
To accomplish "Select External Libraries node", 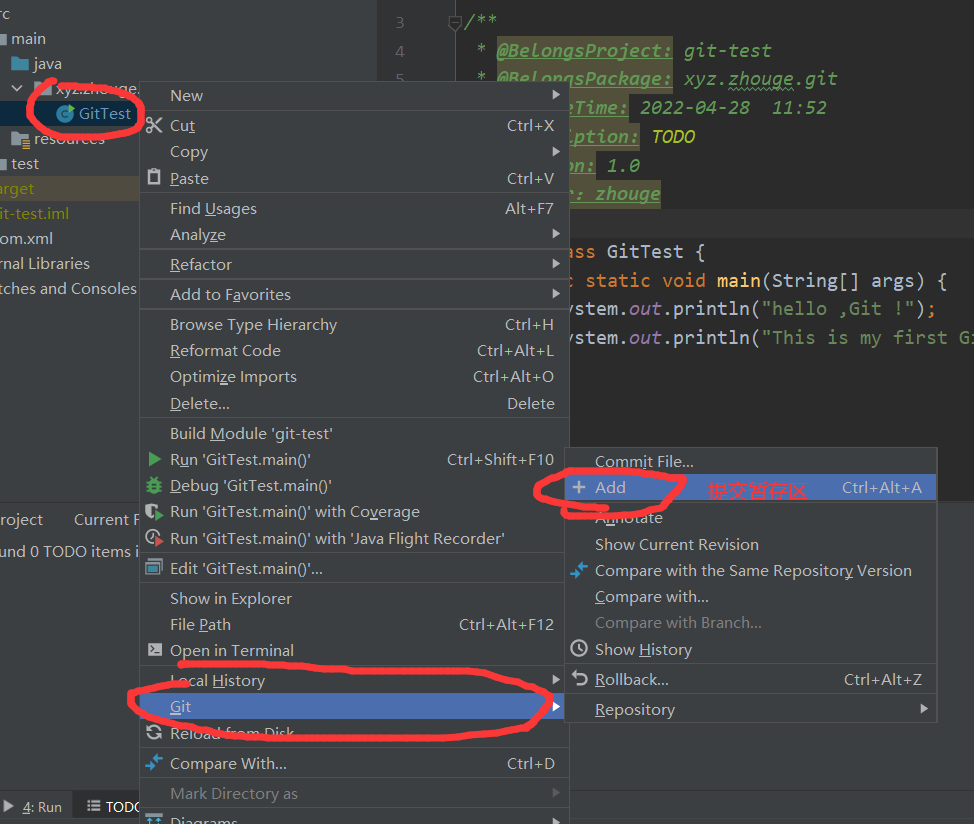I will click(45, 263).
